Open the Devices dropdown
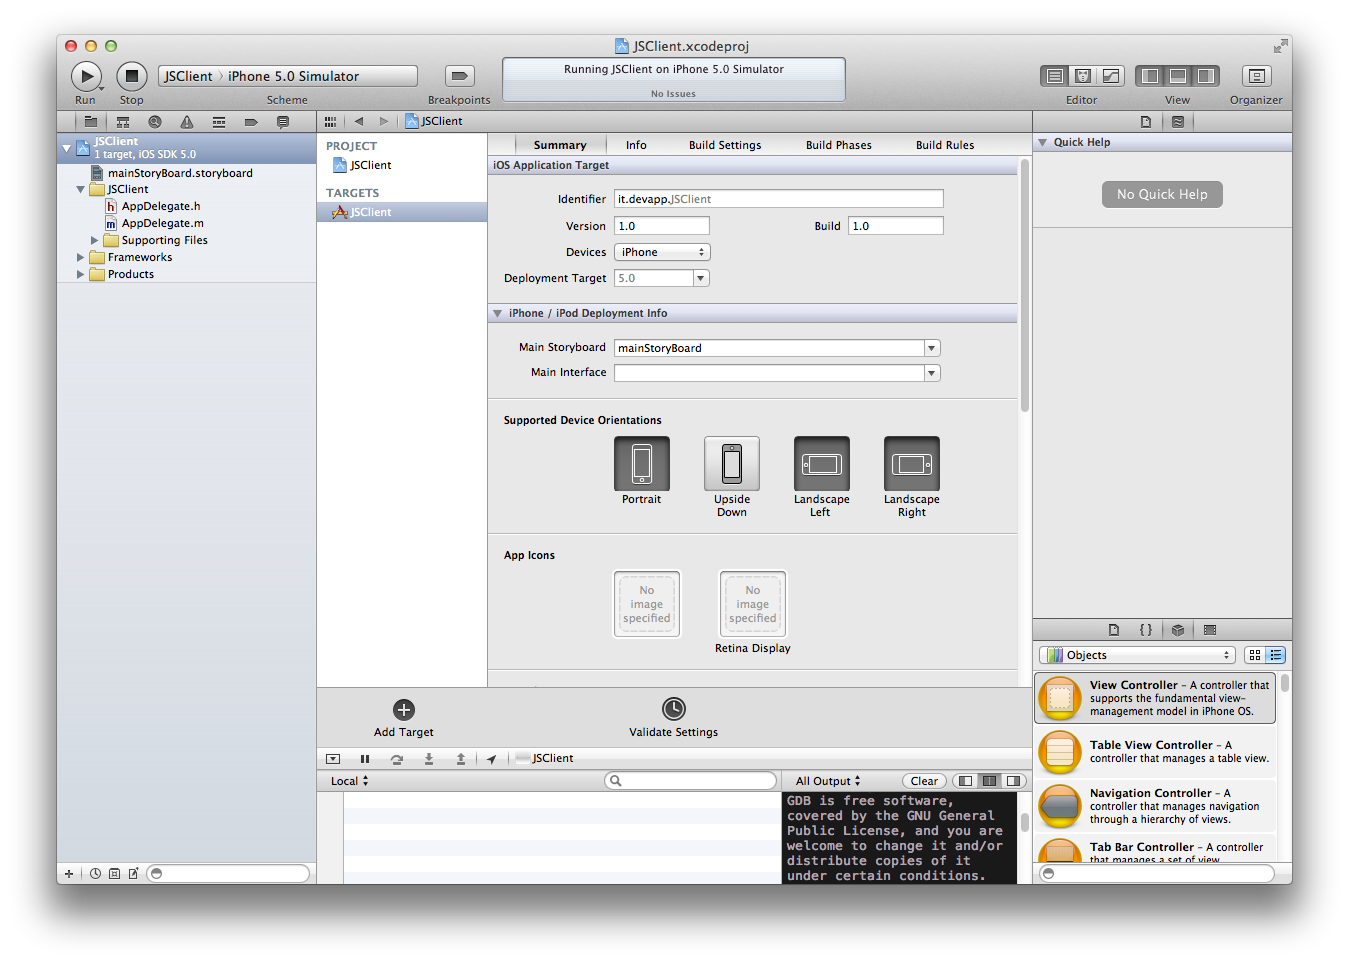Image resolution: width=1349 pixels, height=963 pixels. pos(662,252)
